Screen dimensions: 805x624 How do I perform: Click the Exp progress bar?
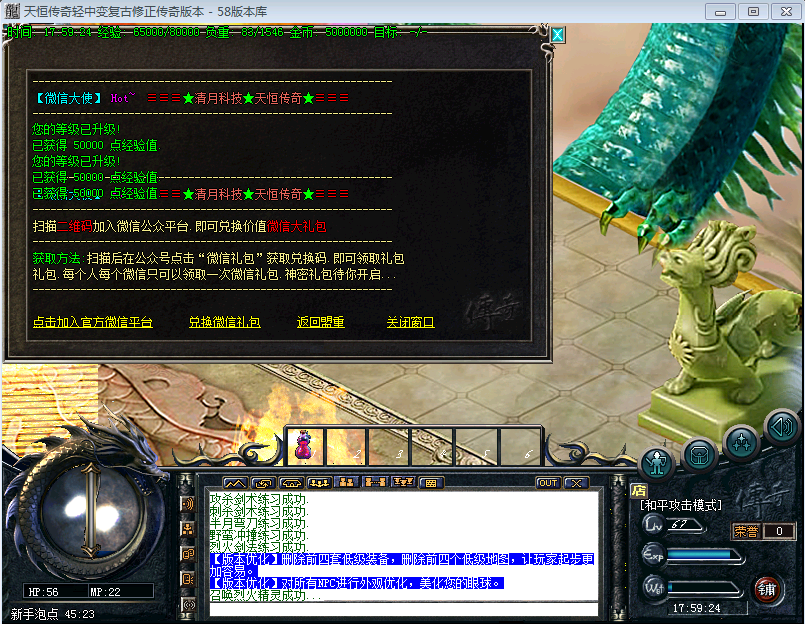703,556
